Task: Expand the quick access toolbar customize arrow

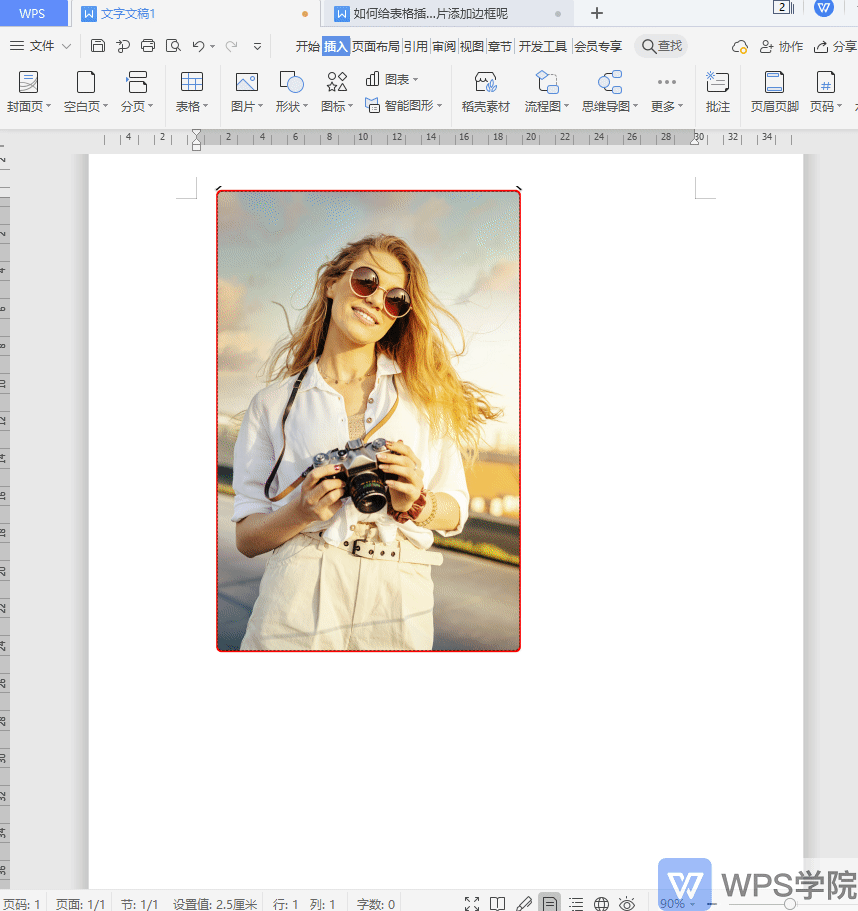Action: pos(257,46)
